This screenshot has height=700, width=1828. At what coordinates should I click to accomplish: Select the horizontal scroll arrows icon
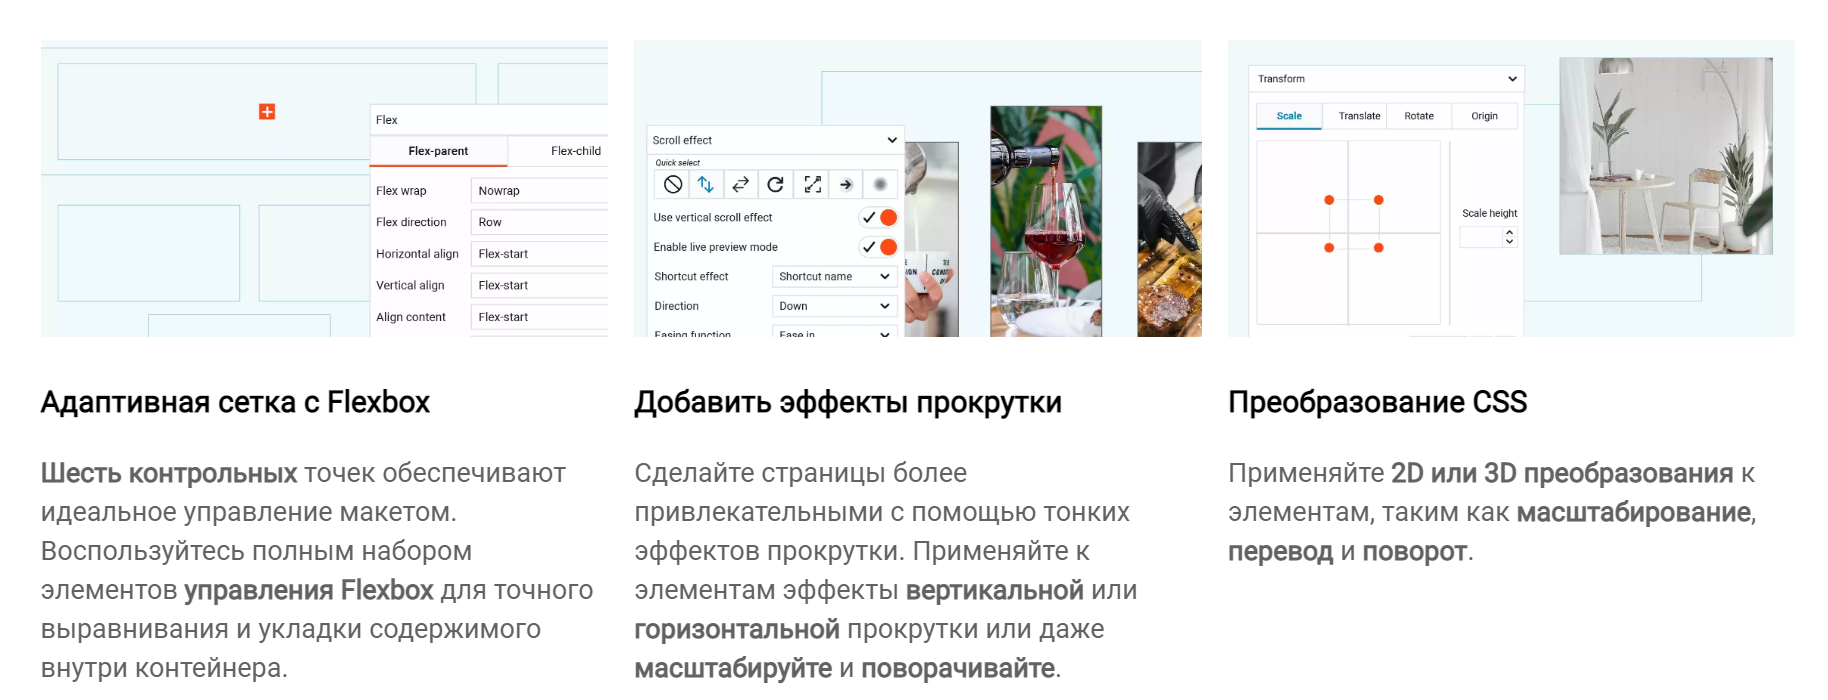(x=740, y=184)
